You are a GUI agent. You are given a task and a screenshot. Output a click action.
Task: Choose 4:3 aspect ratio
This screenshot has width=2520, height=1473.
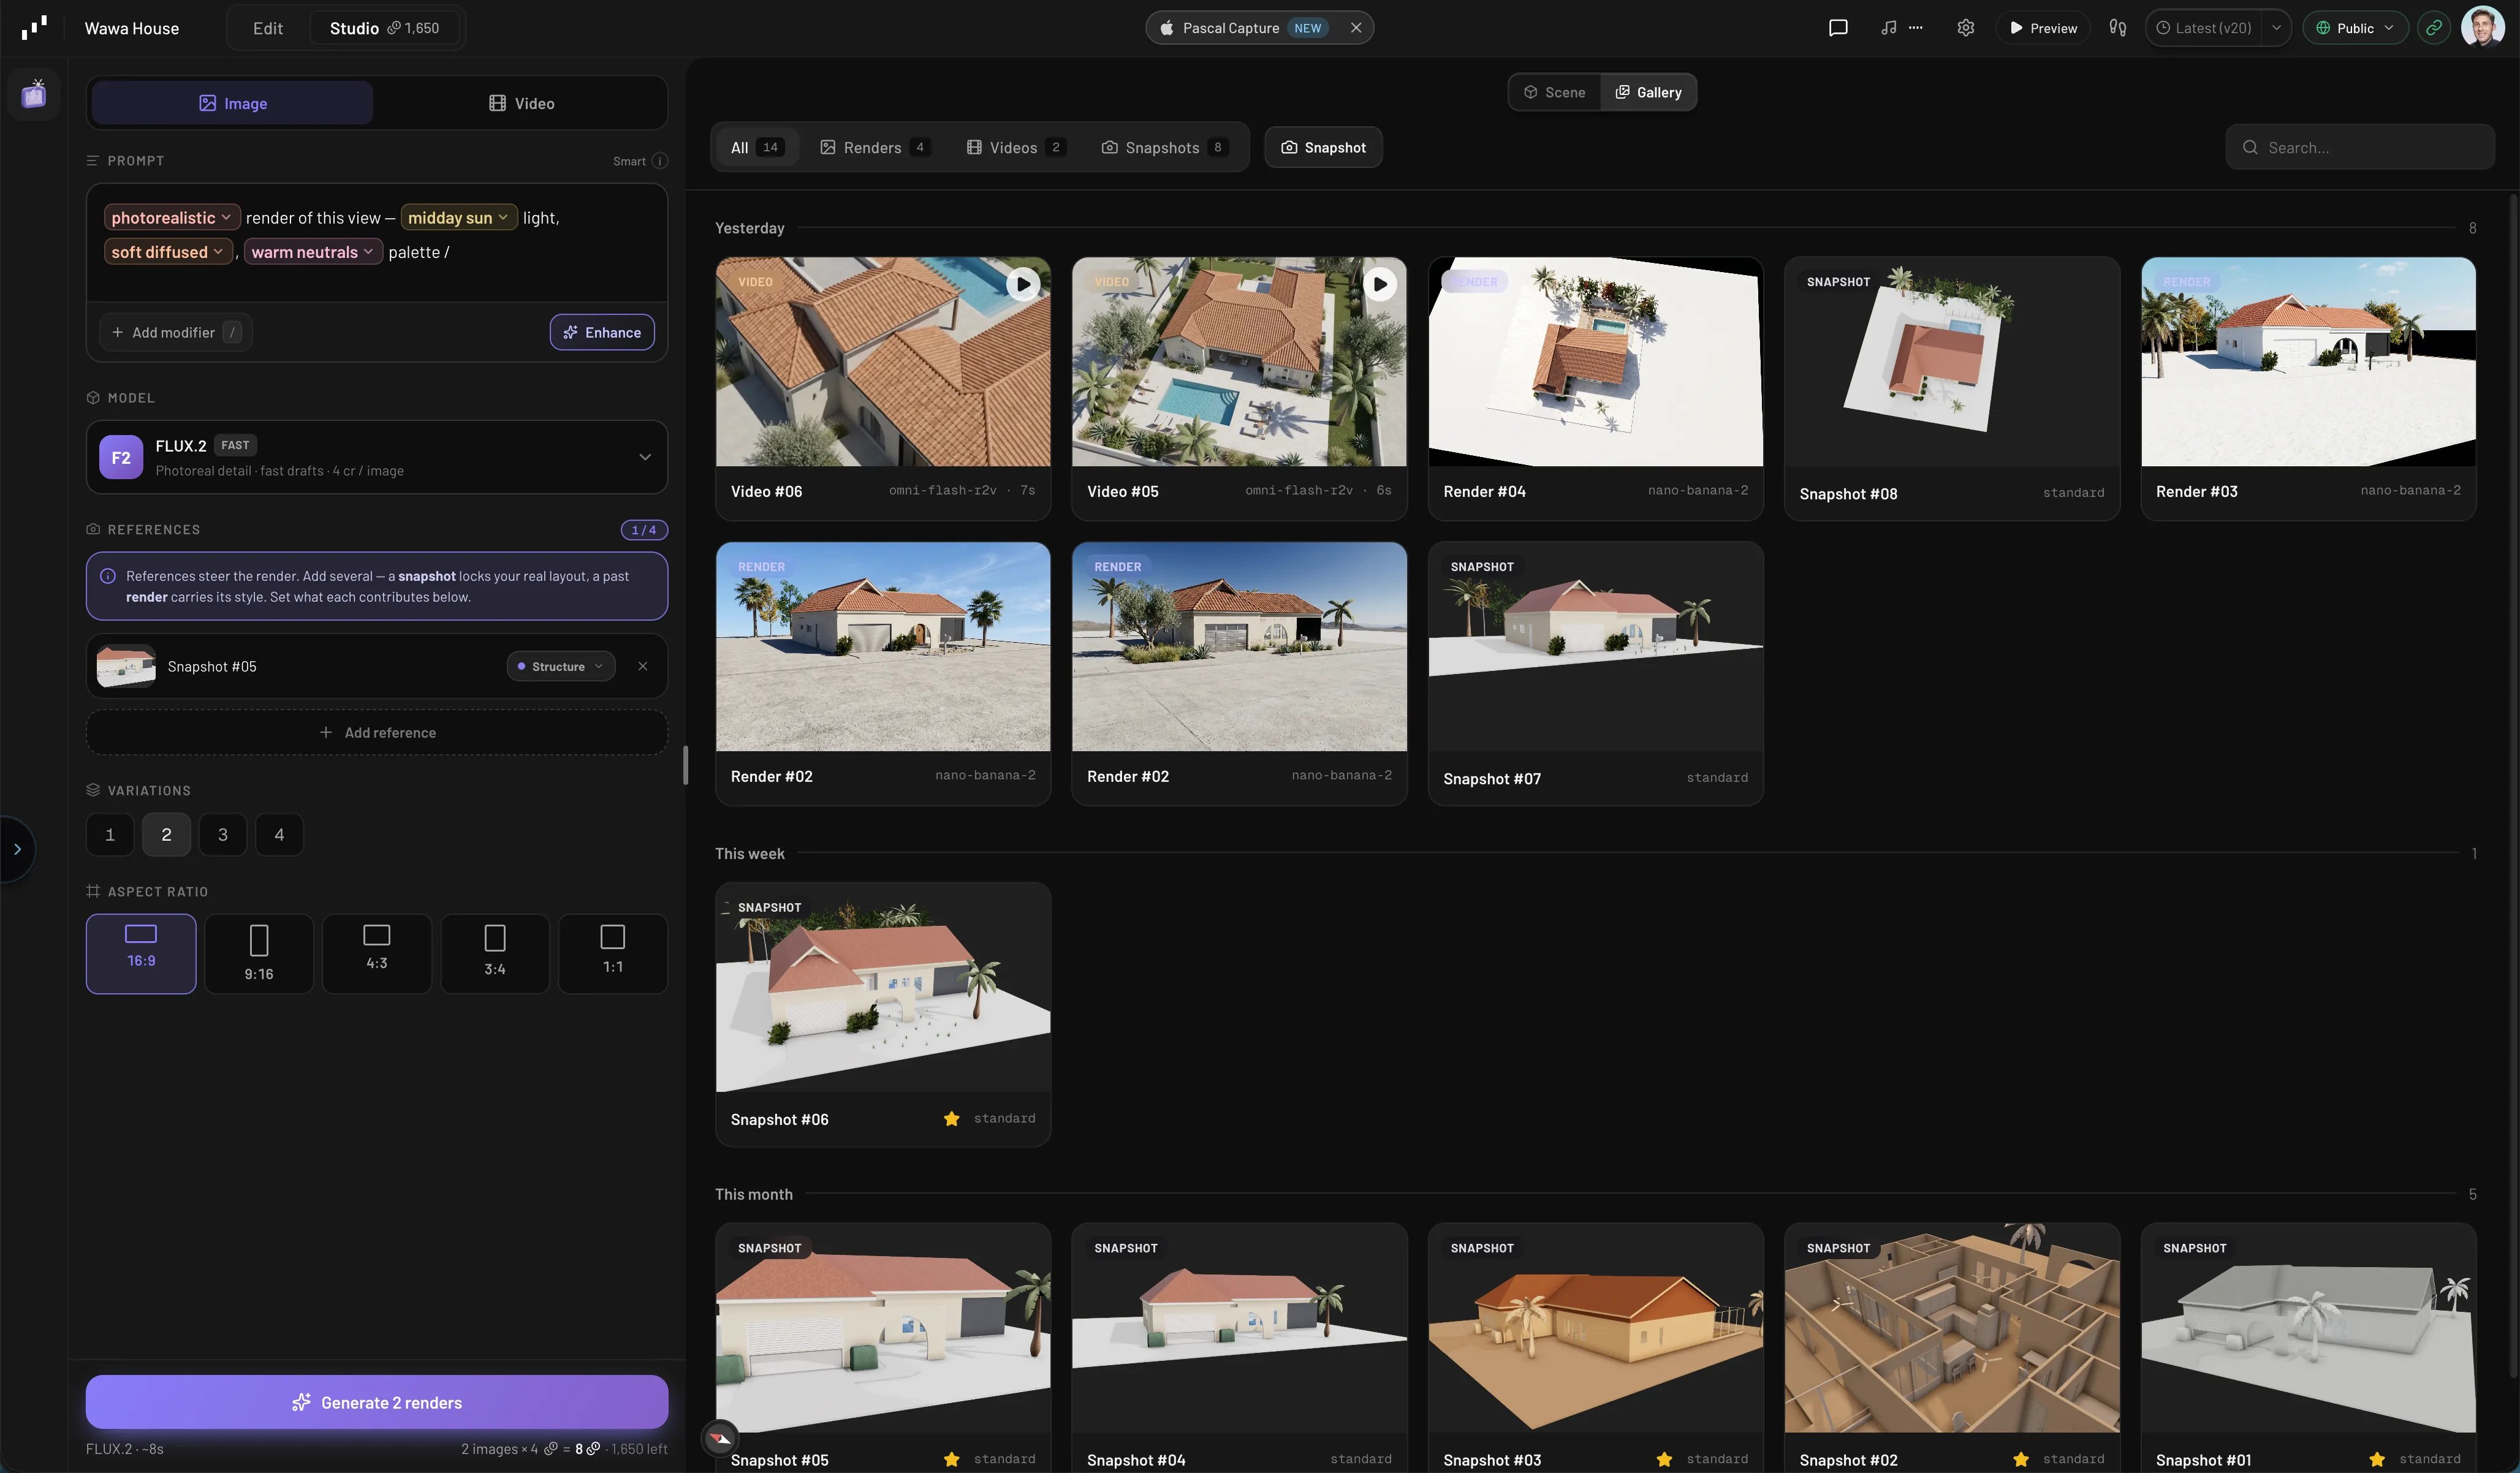(x=377, y=954)
